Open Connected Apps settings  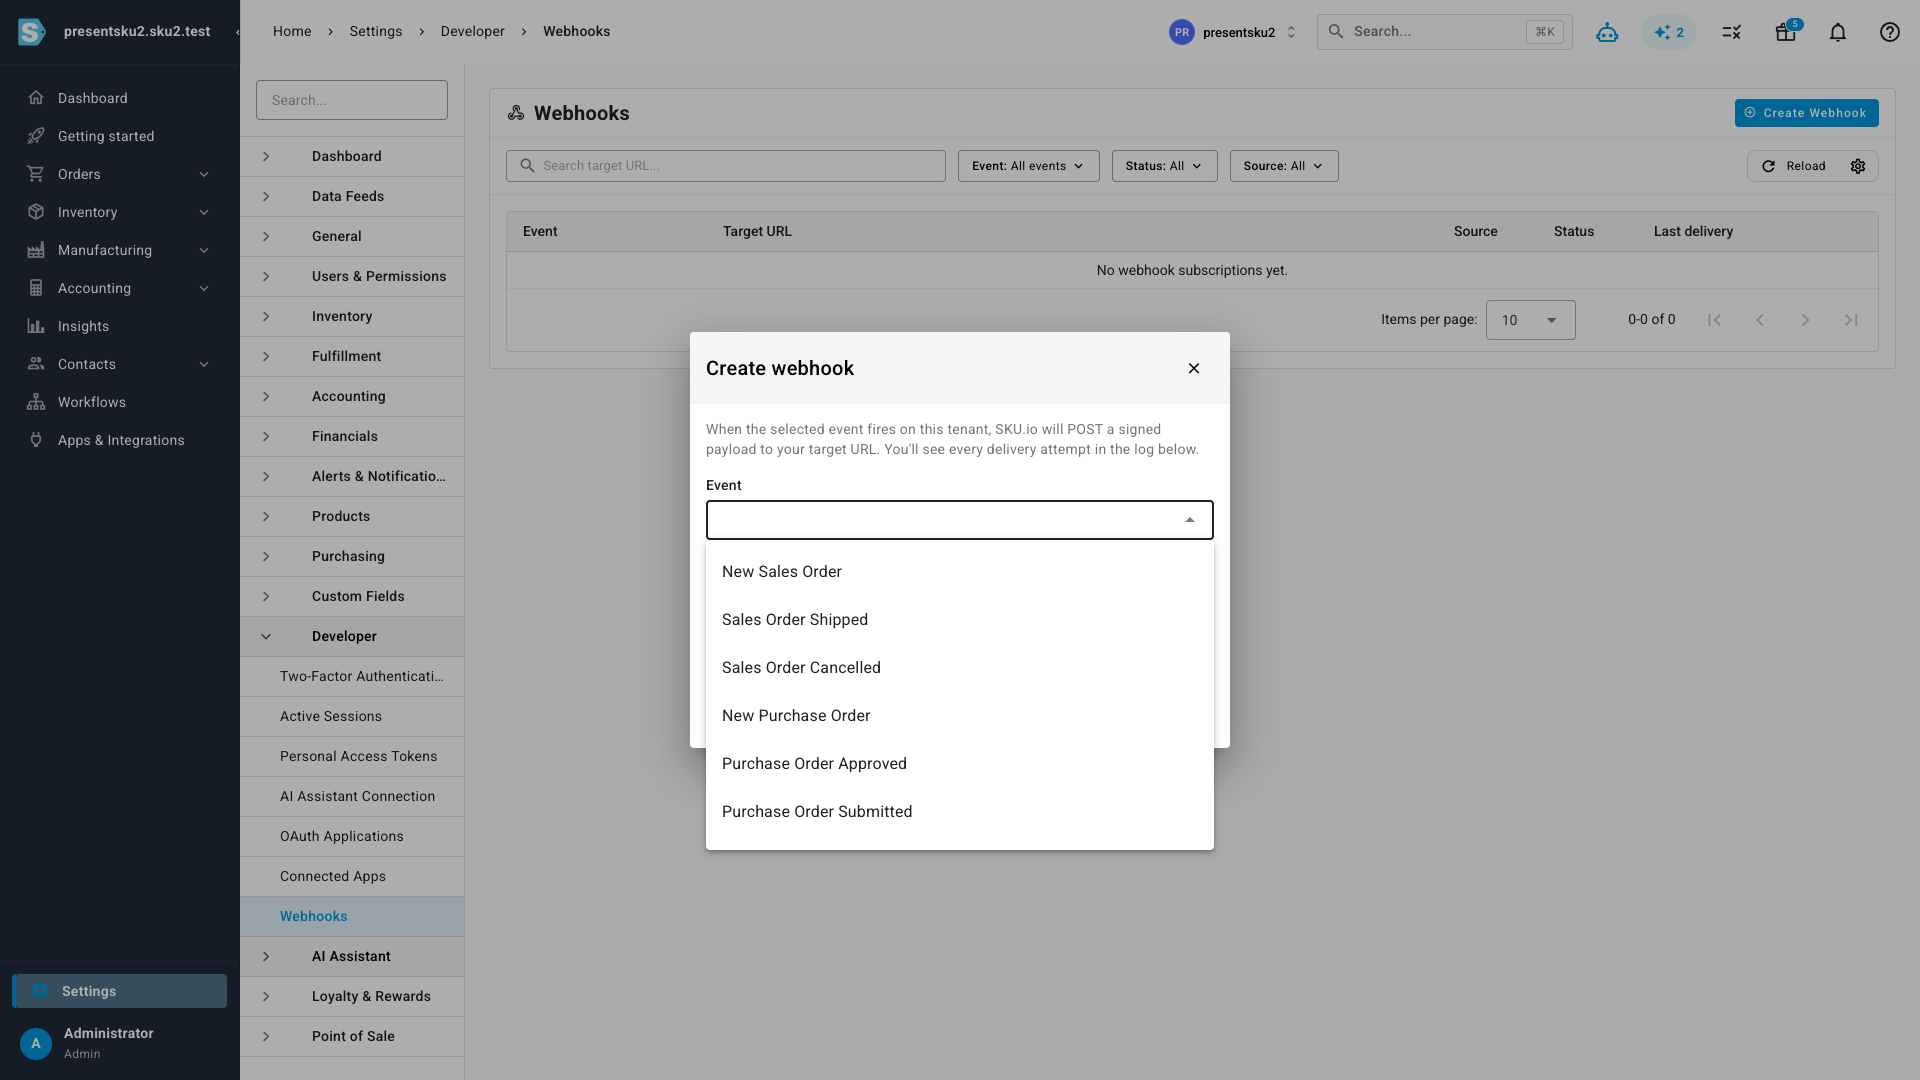352,876
